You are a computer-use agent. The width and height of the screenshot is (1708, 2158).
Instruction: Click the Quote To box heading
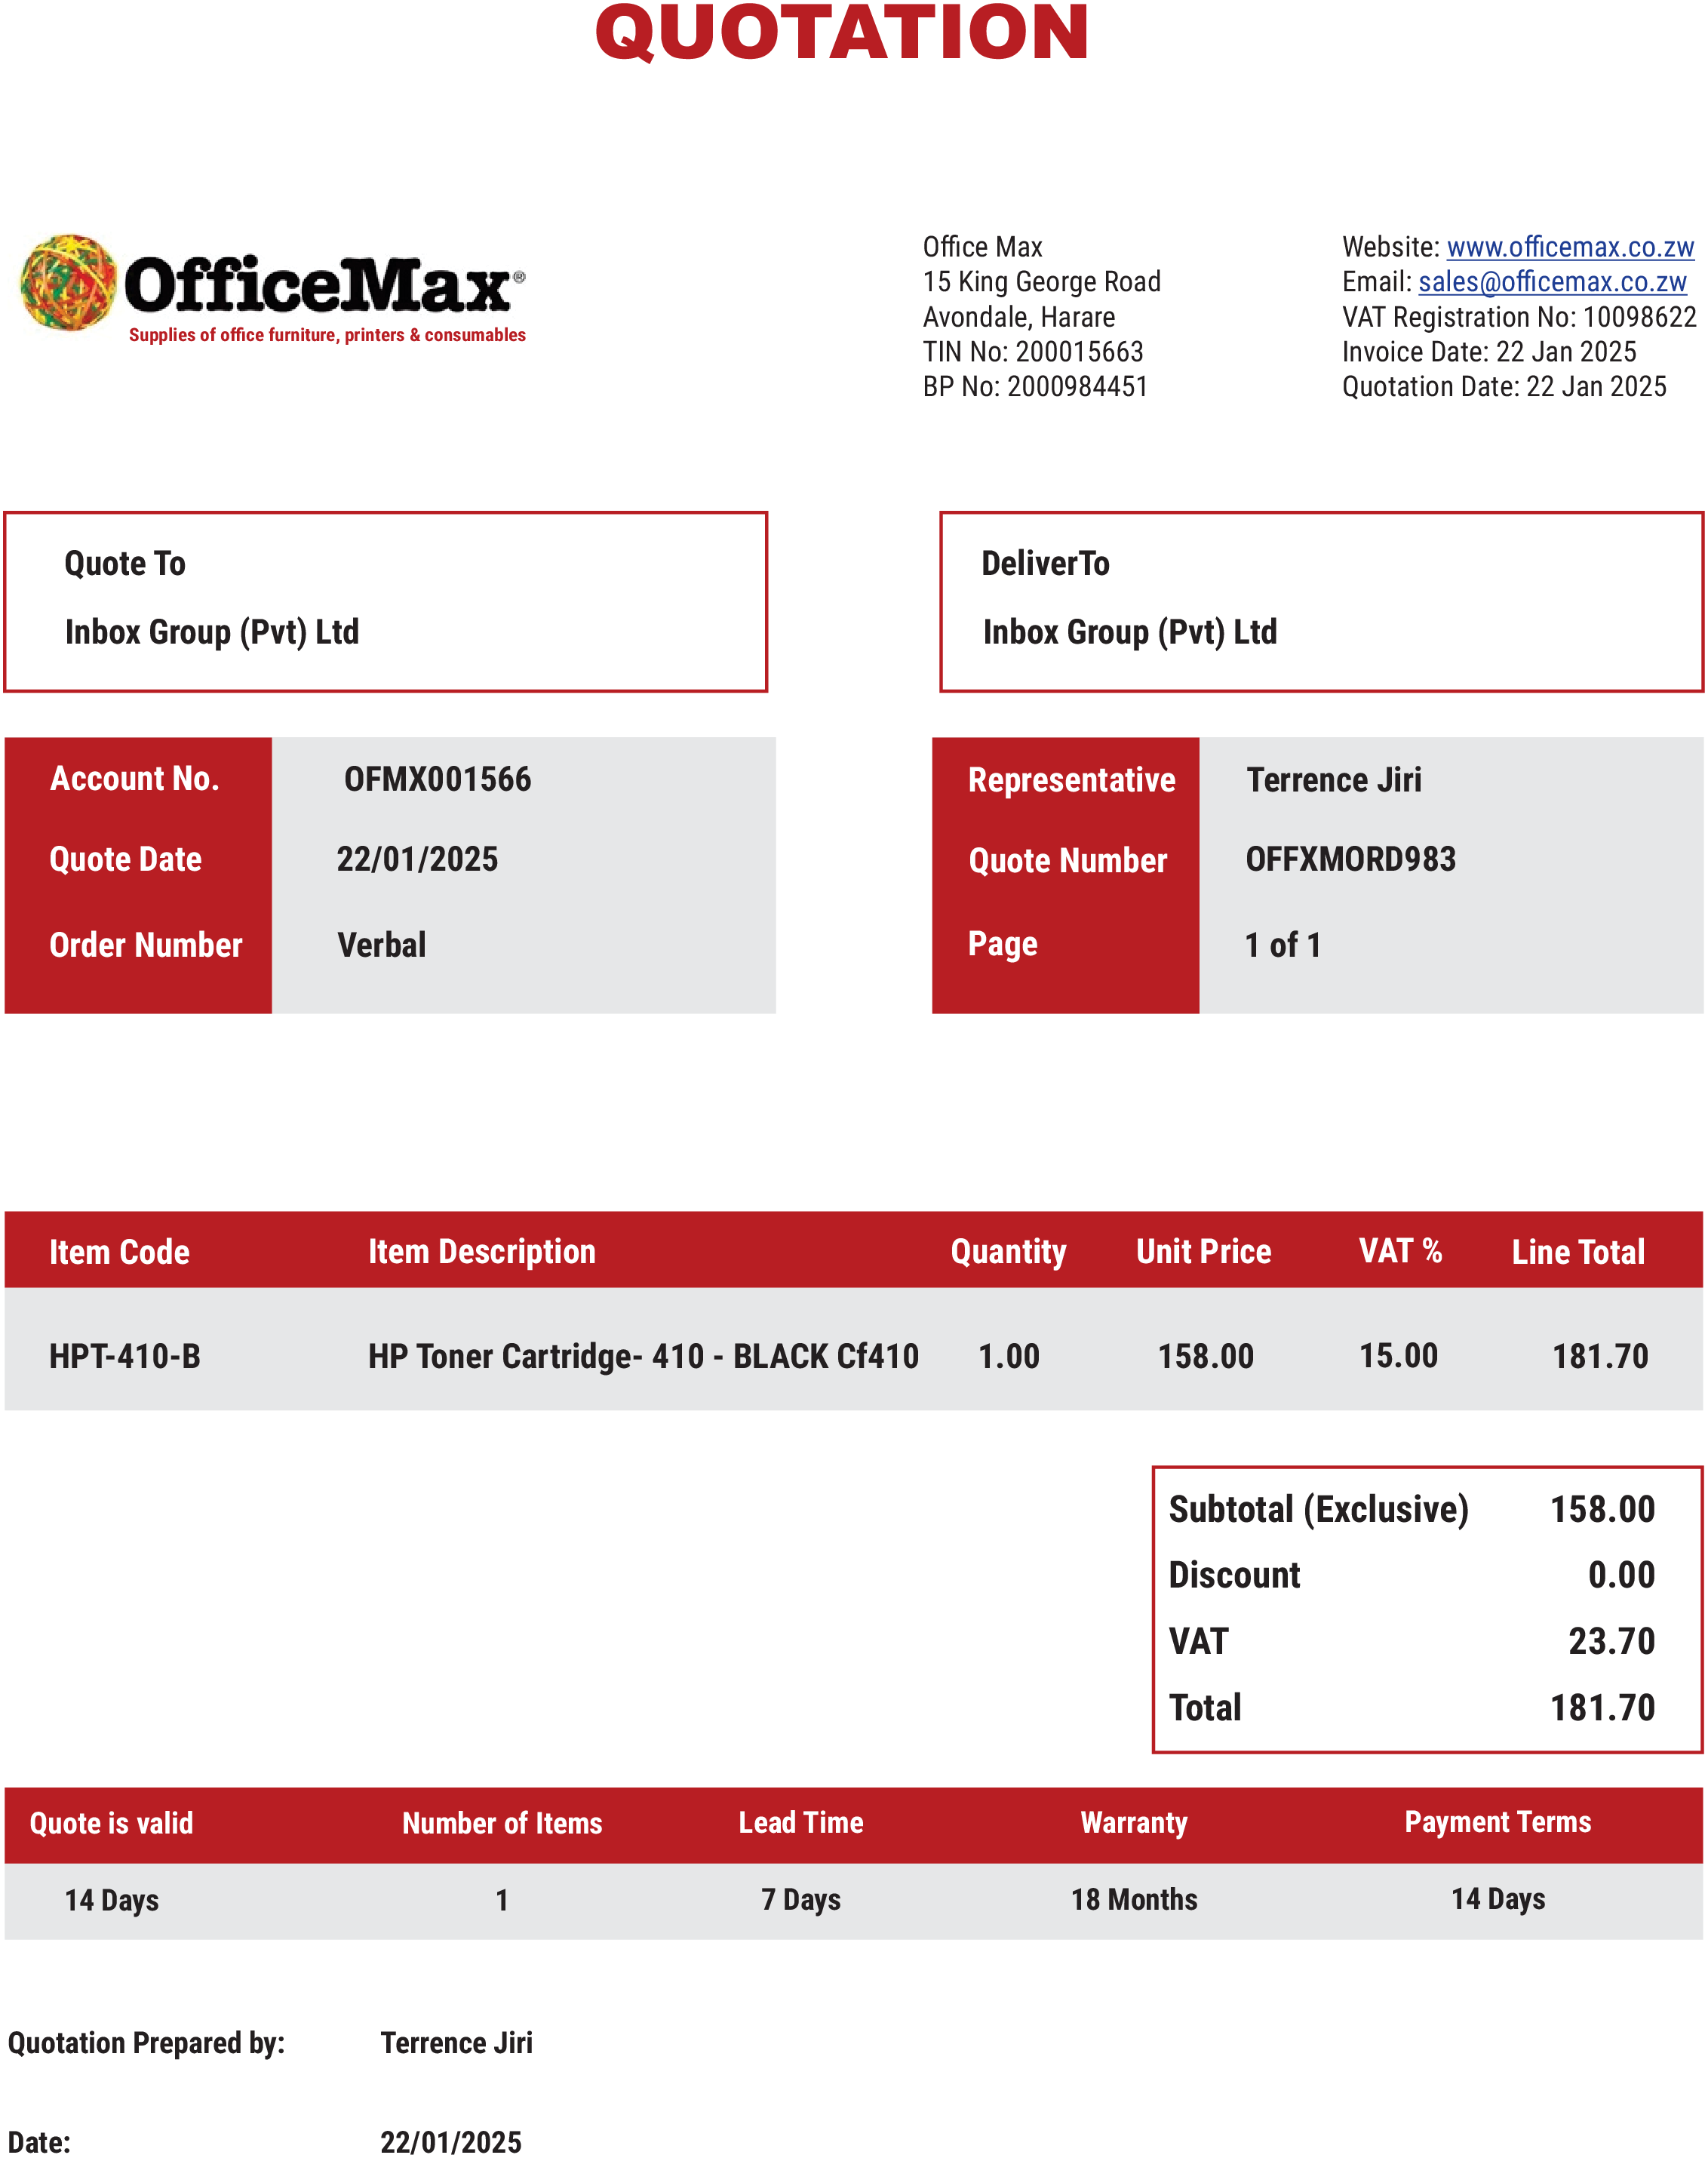click(125, 564)
